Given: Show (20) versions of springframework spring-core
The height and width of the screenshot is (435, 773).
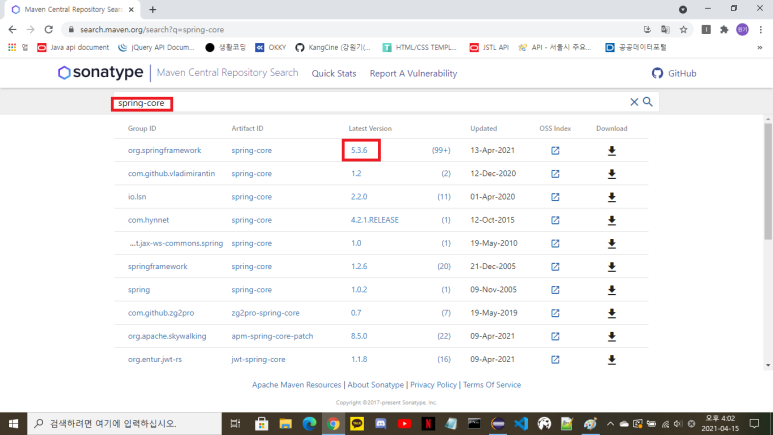Looking at the screenshot, I should click(444, 266).
